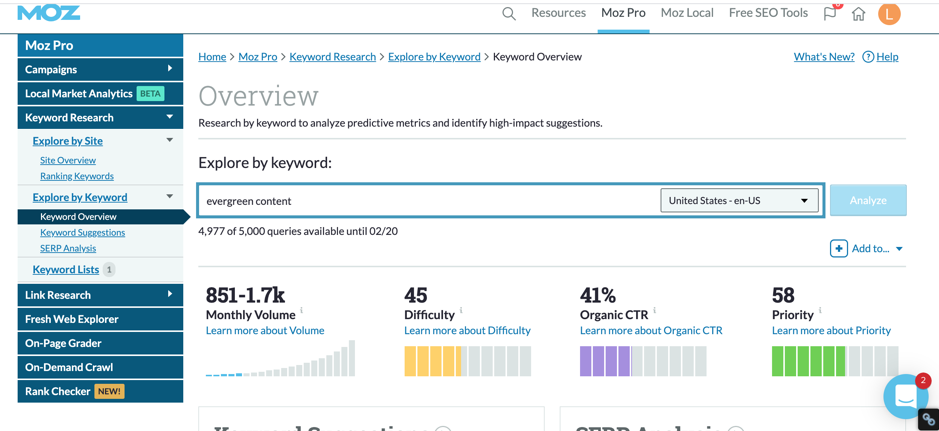Open the Keyword Research breadcrumb link
This screenshot has width=939, height=431.
(332, 57)
